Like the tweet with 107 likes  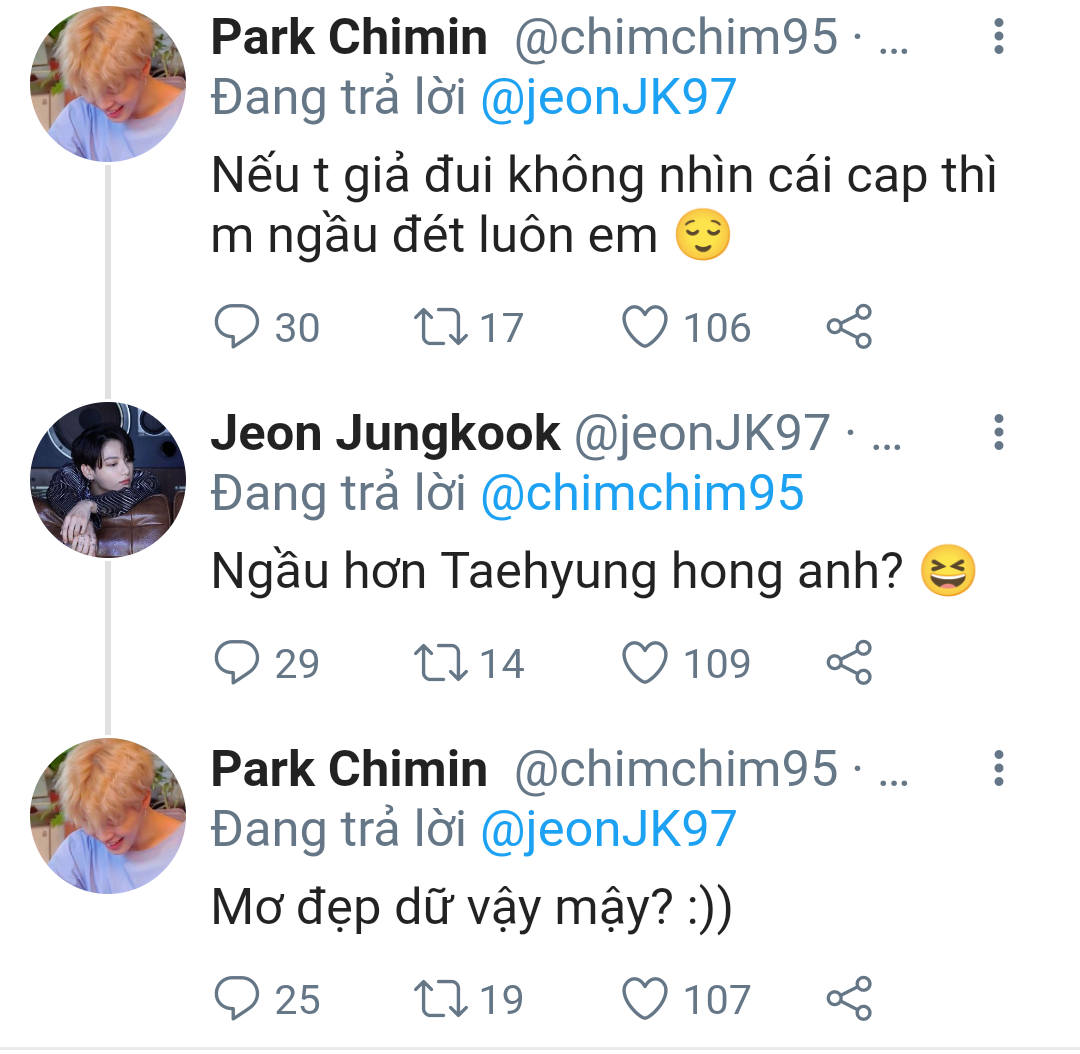pyautogui.click(x=645, y=1000)
